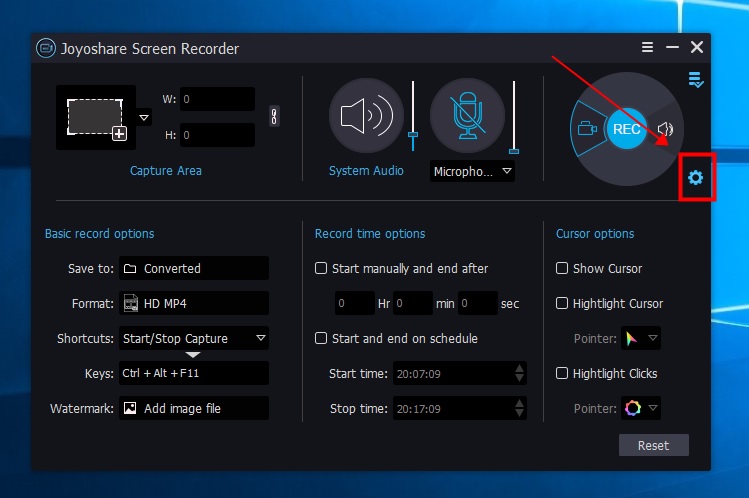Click the Save to Converted field

[194, 268]
